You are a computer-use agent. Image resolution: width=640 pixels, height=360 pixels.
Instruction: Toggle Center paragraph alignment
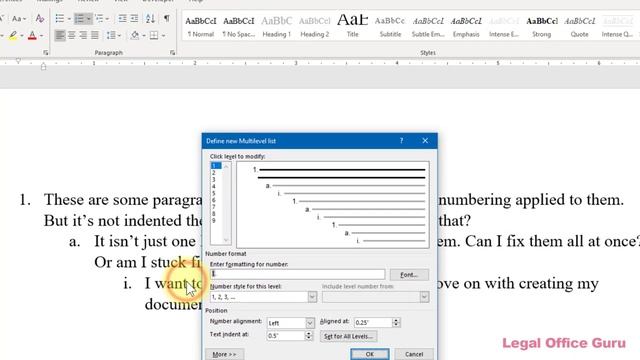(71, 36)
